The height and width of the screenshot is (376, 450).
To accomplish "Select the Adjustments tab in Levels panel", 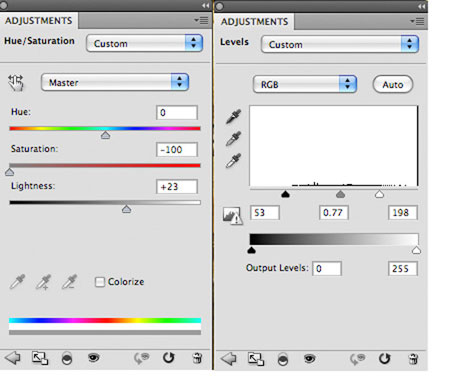I will pyautogui.click(x=254, y=22).
